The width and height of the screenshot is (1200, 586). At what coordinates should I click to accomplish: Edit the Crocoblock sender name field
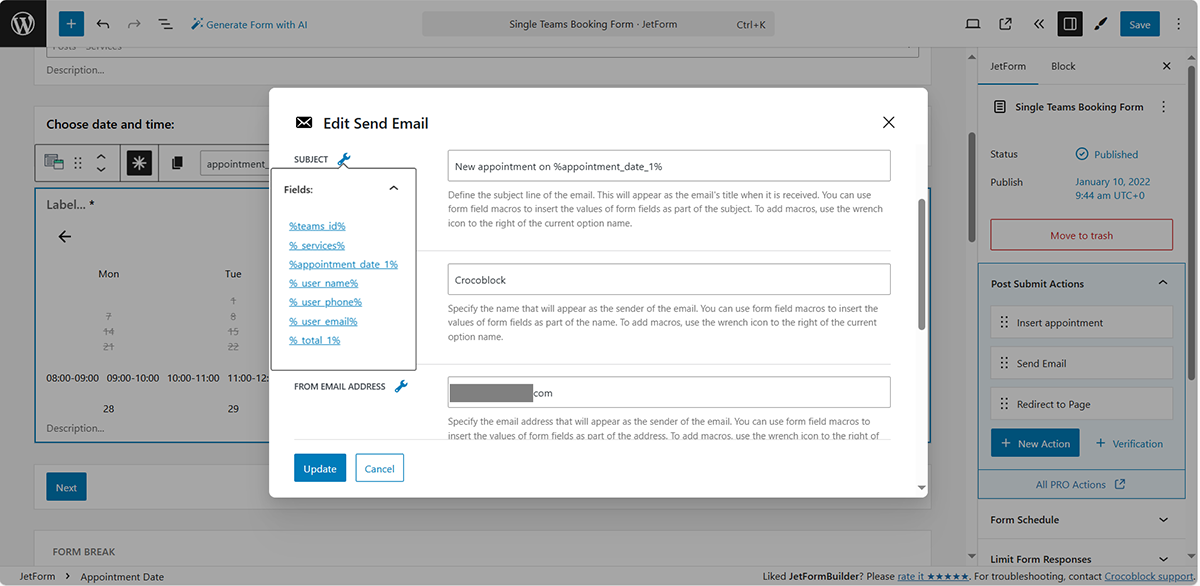pos(669,279)
